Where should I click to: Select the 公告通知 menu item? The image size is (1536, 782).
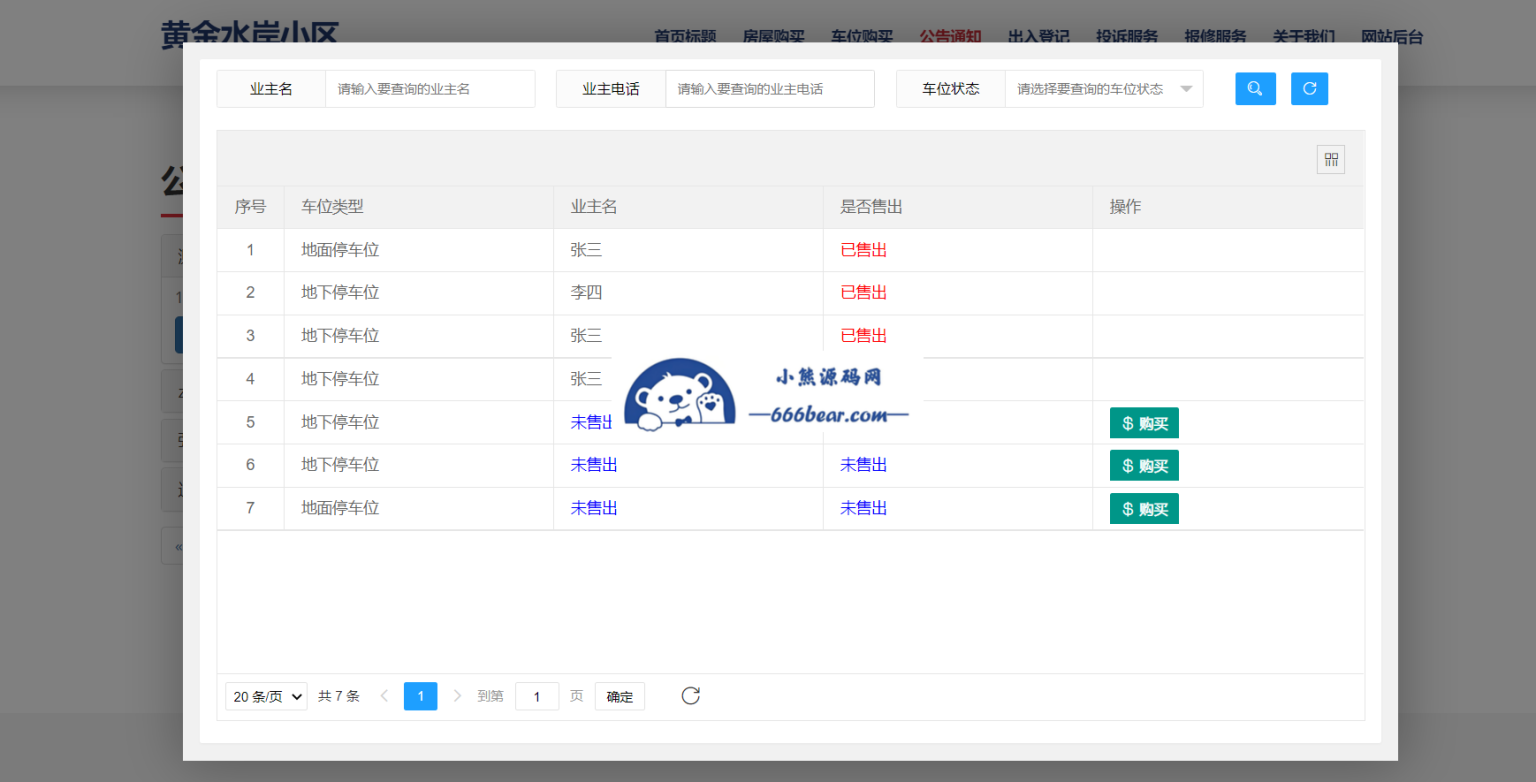(948, 37)
